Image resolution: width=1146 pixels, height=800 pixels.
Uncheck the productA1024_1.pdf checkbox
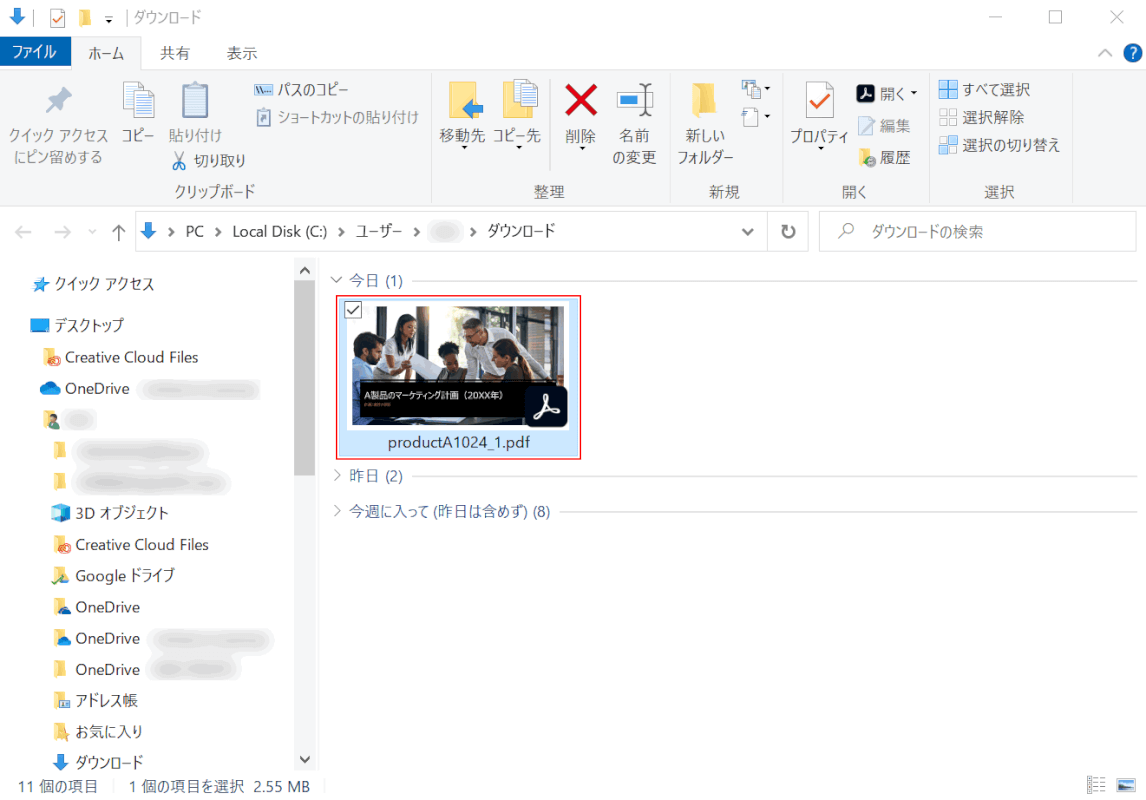point(353,310)
